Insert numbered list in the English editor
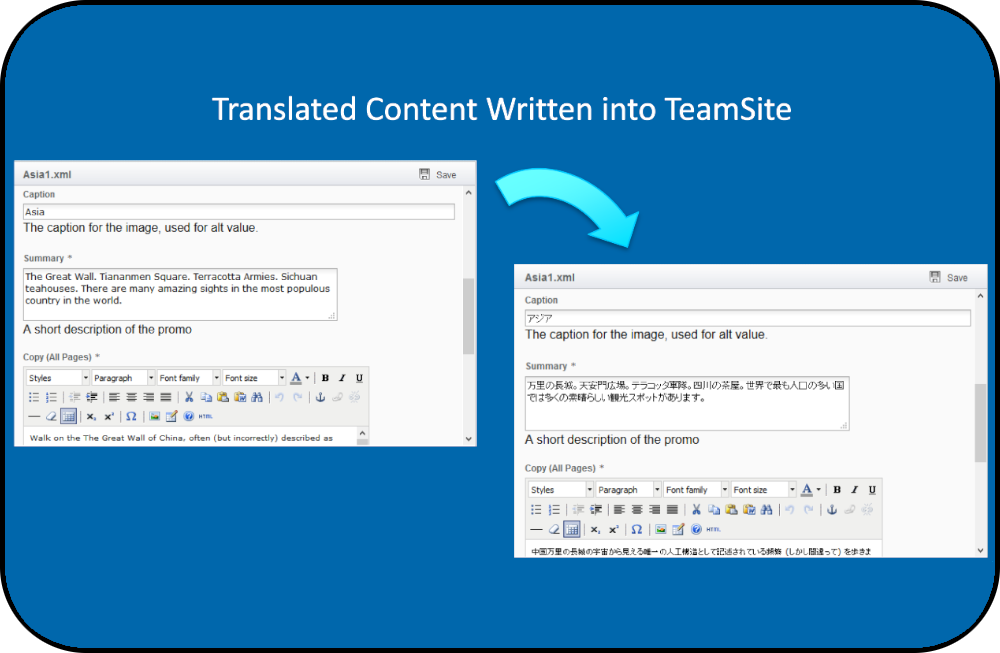Image resolution: width=1000 pixels, height=653 pixels. [51, 397]
